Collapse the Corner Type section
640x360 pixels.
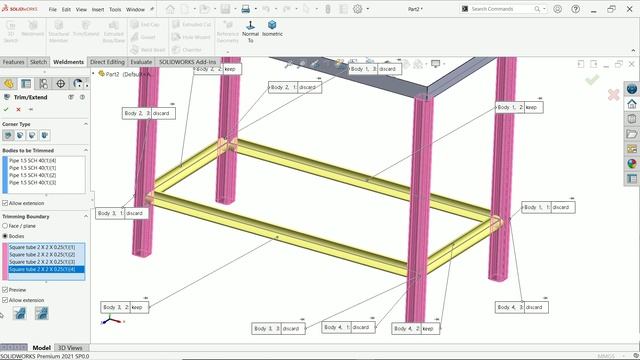tap(86, 124)
